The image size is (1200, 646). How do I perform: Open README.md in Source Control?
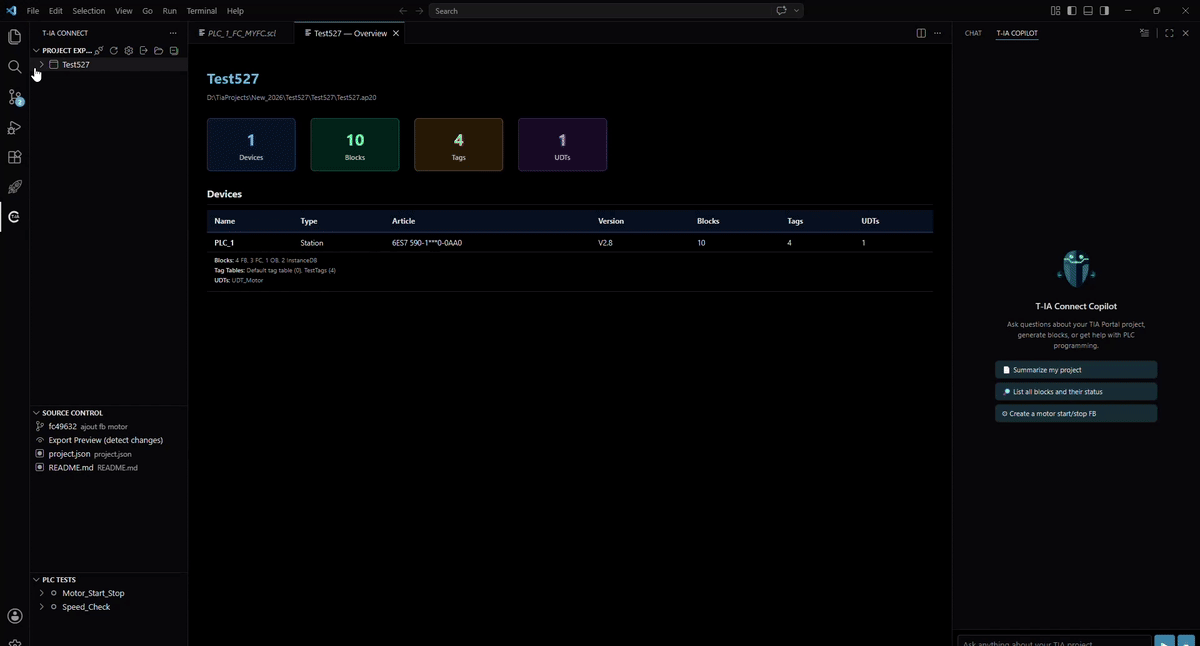pyautogui.click(x=108, y=468)
